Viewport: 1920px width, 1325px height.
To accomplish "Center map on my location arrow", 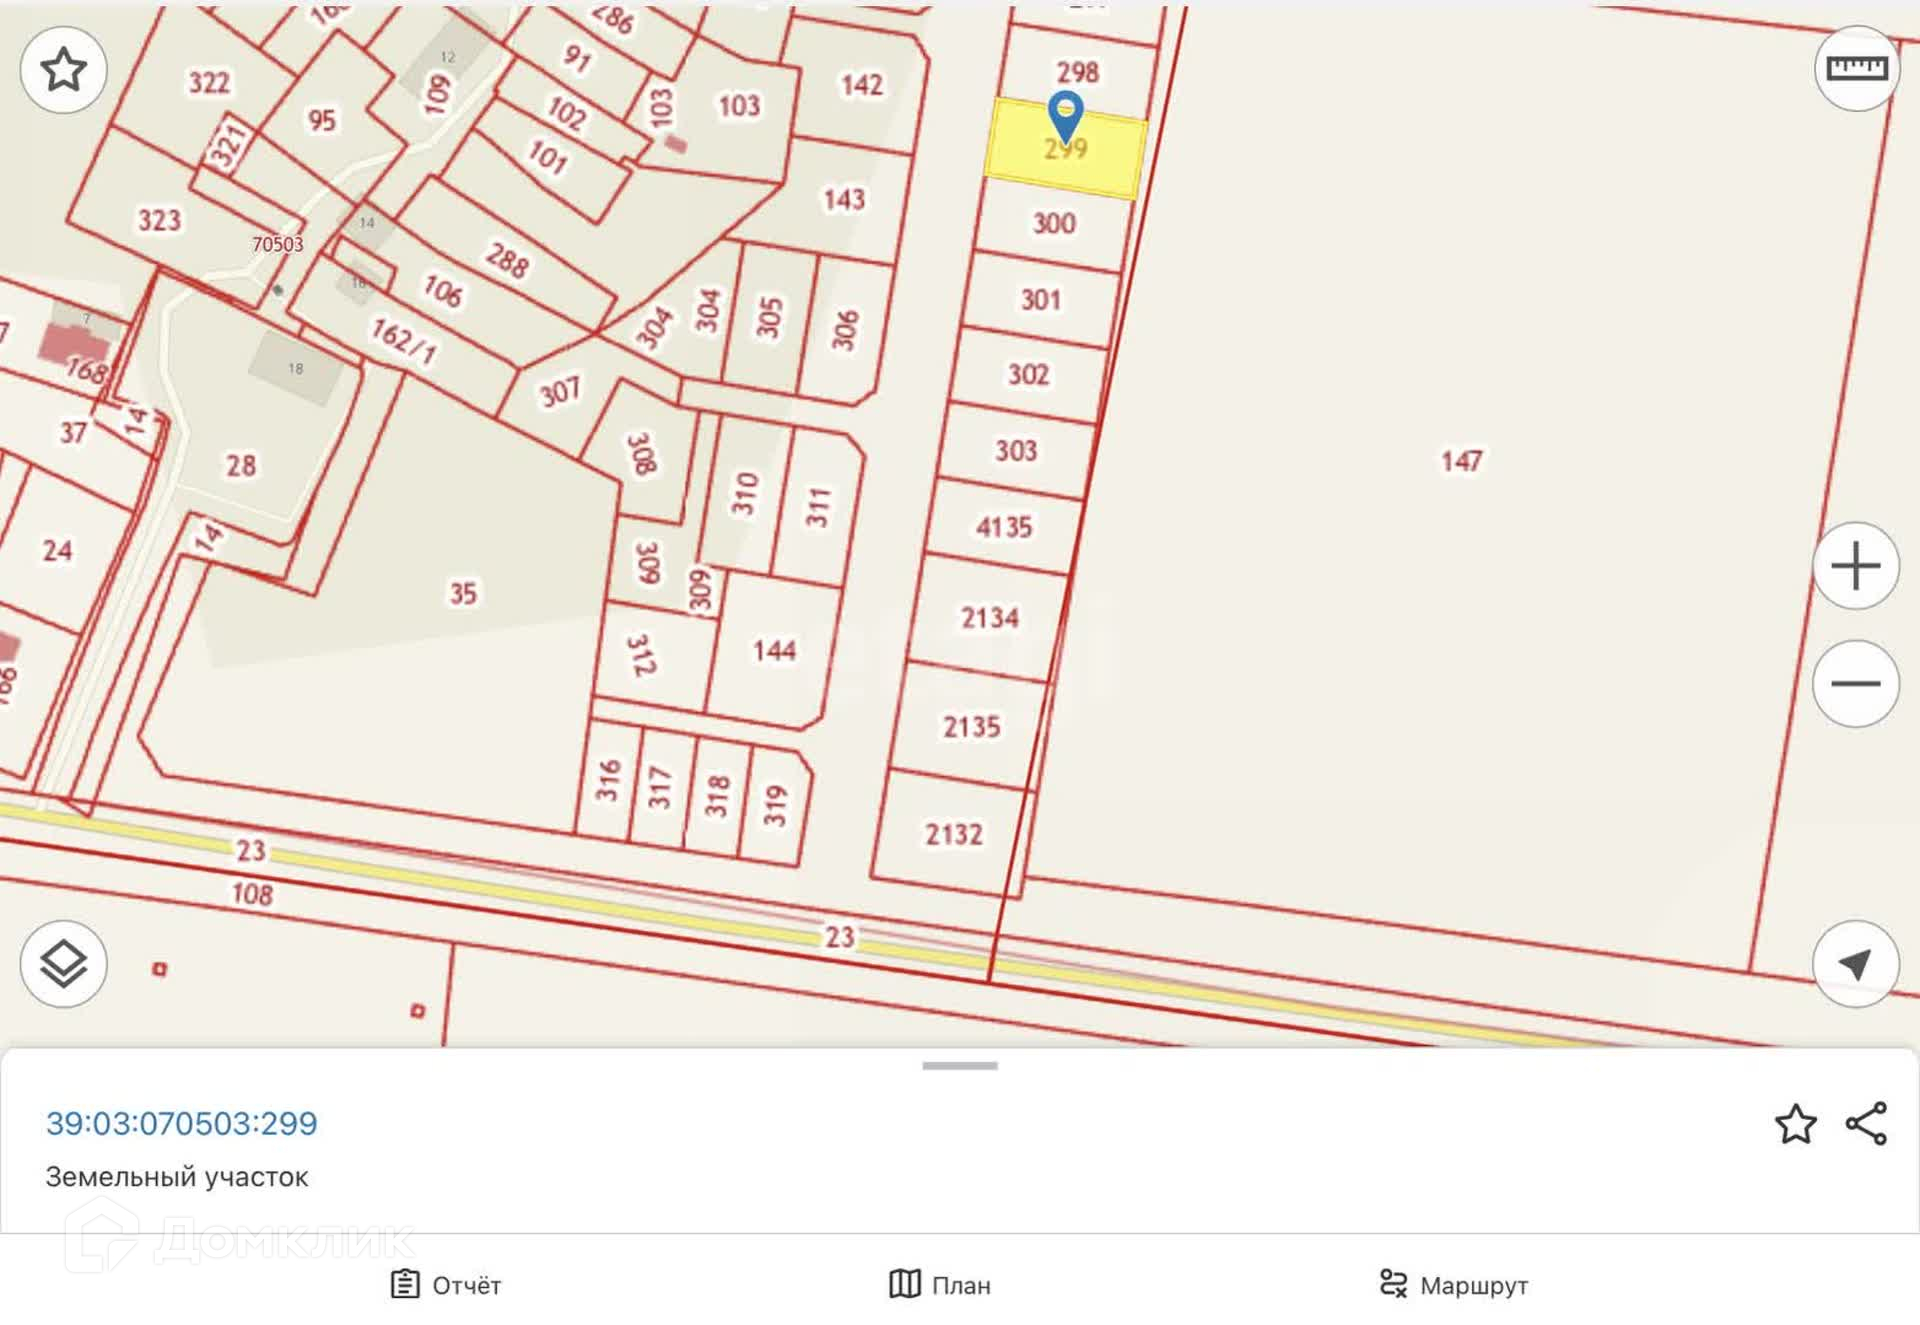I will (1856, 964).
